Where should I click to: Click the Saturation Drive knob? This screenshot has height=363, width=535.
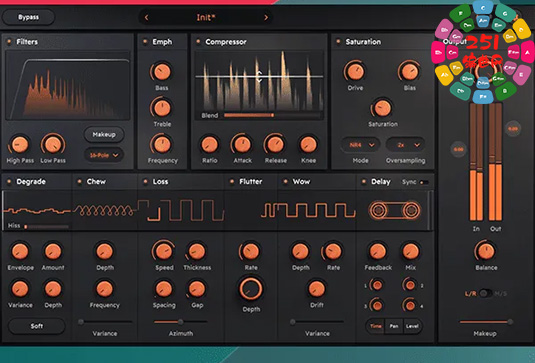(355, 72)
